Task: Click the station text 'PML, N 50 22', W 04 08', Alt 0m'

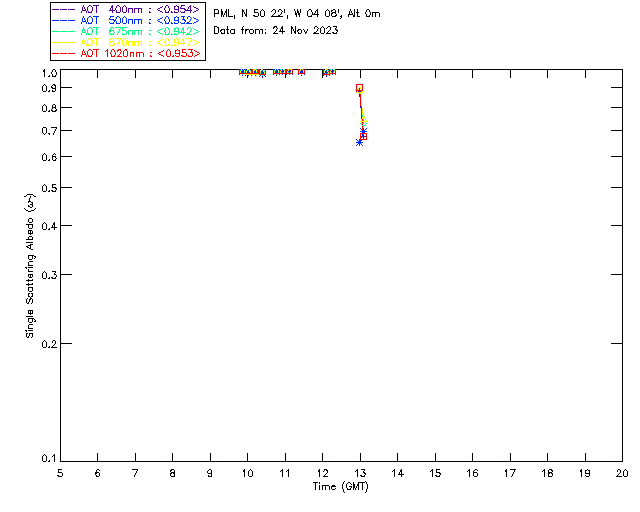Action: tap(297, 14)
